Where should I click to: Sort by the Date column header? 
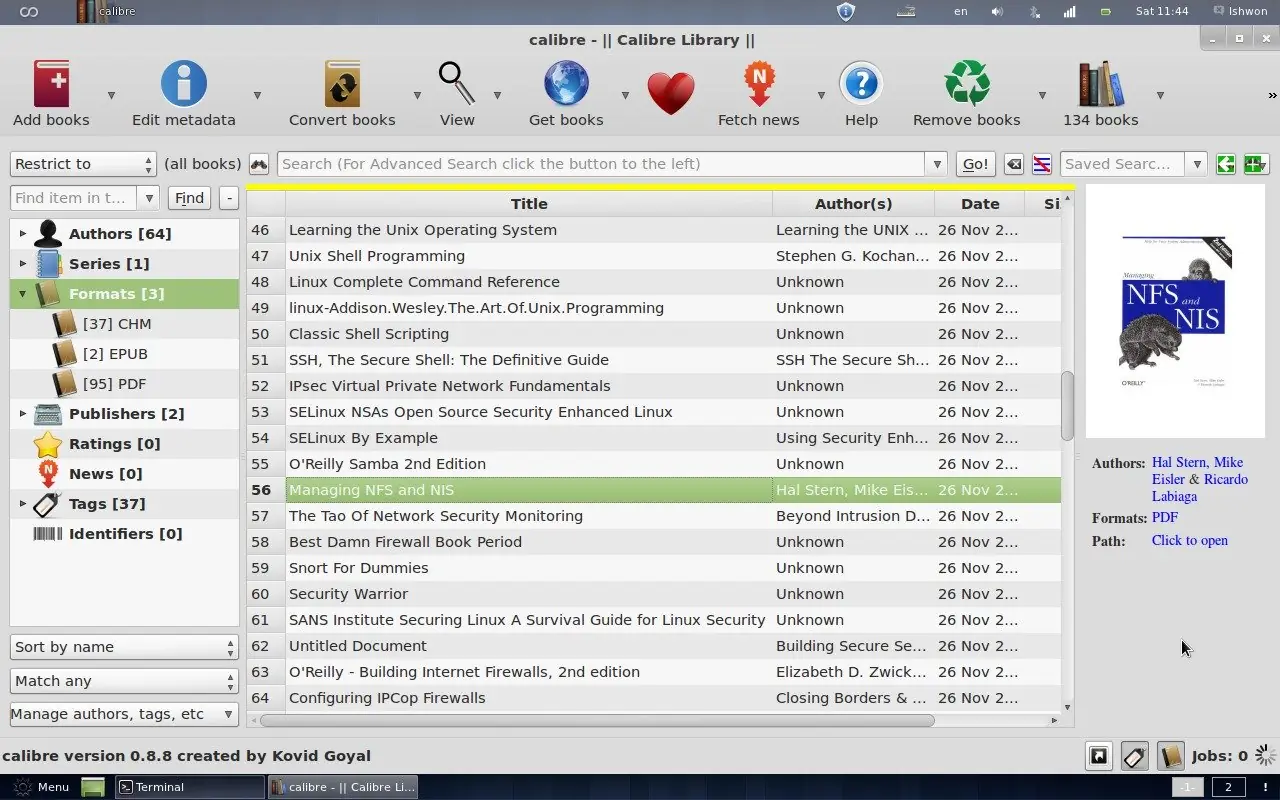pyautogui.click(x=980, y=204)
